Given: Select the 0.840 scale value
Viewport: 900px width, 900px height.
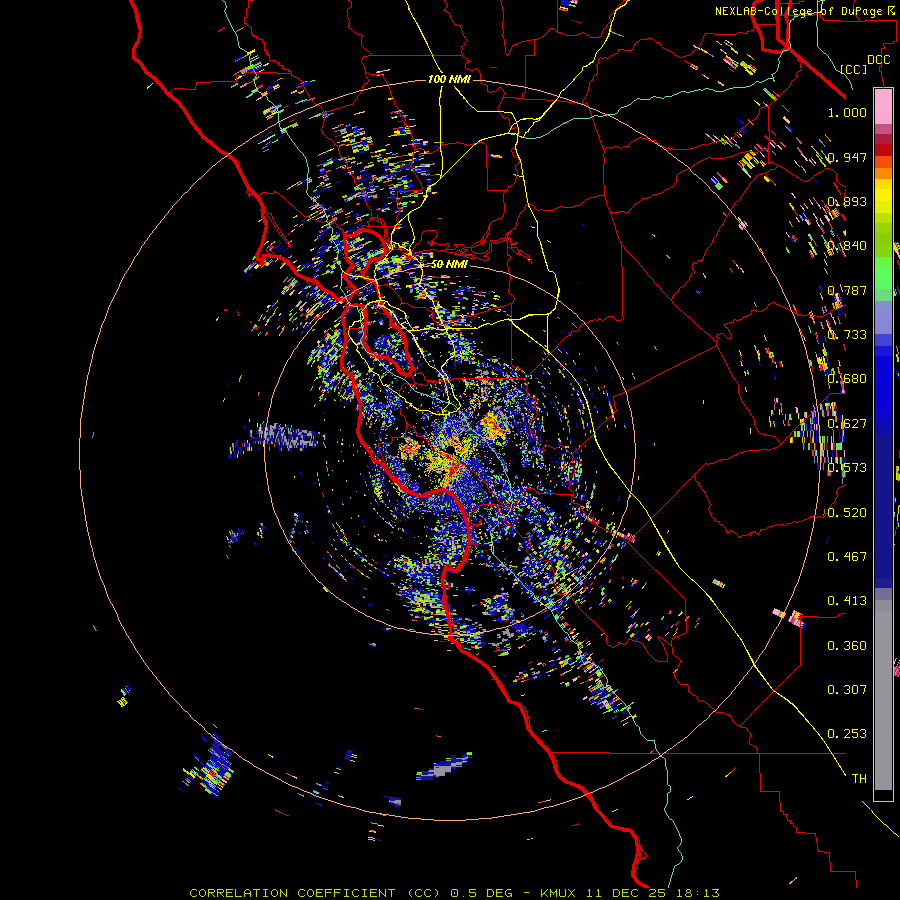Looking at the screenshot, I should (x=847, y=246).
